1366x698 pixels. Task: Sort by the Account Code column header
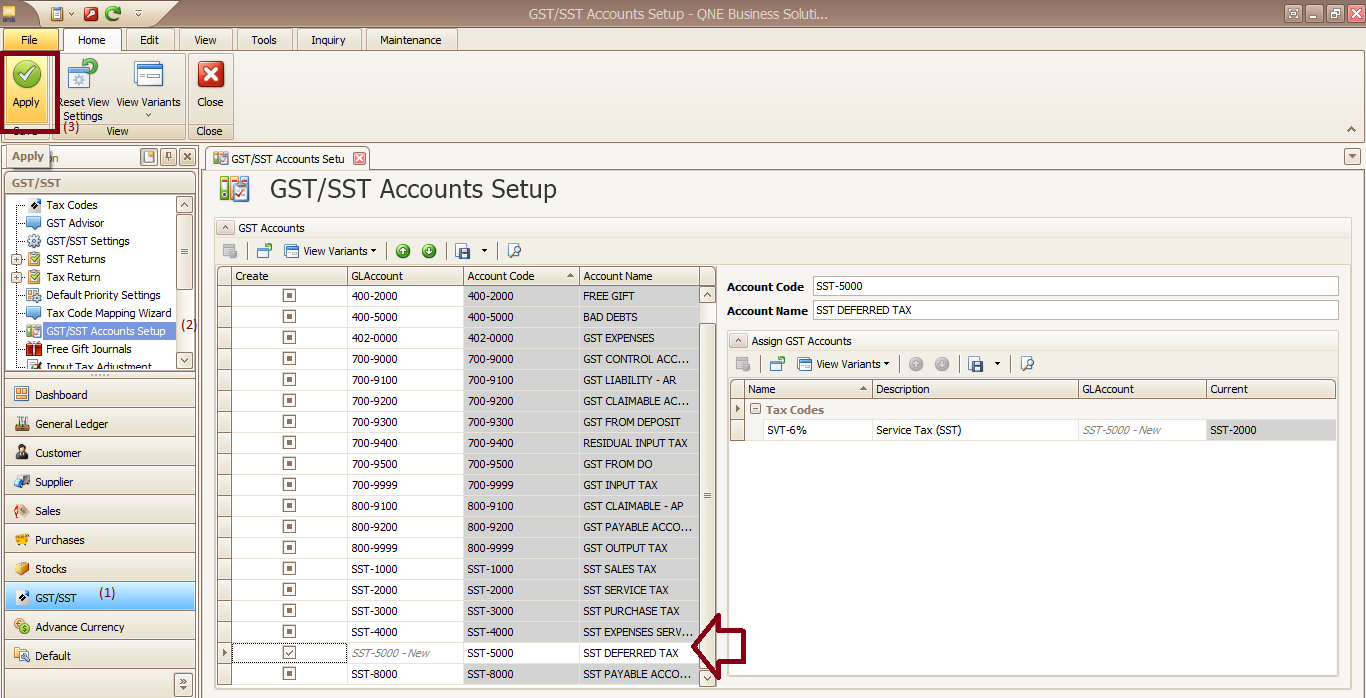click(521, 276)
